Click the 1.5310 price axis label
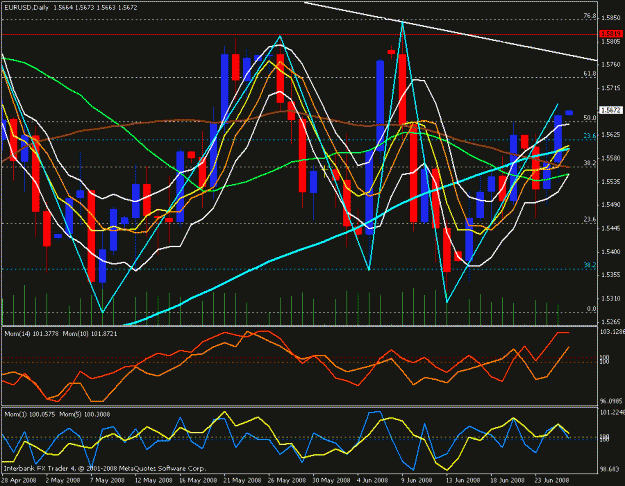 point(610,299)
